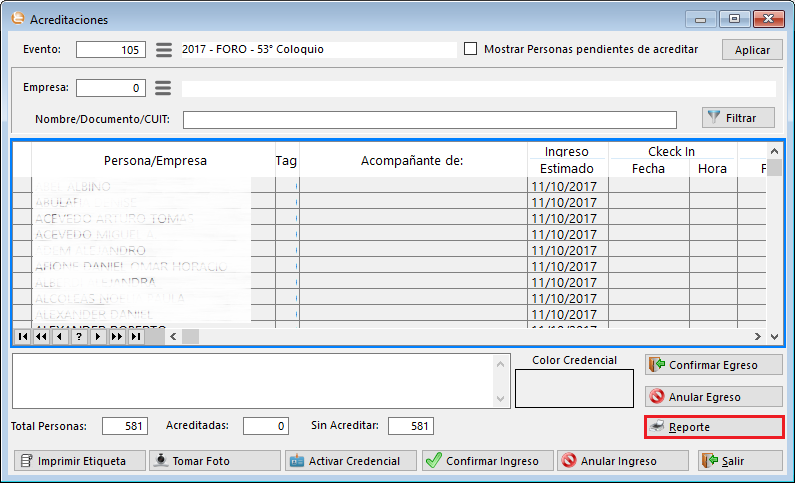Go to next record arrow

point(98,337)
